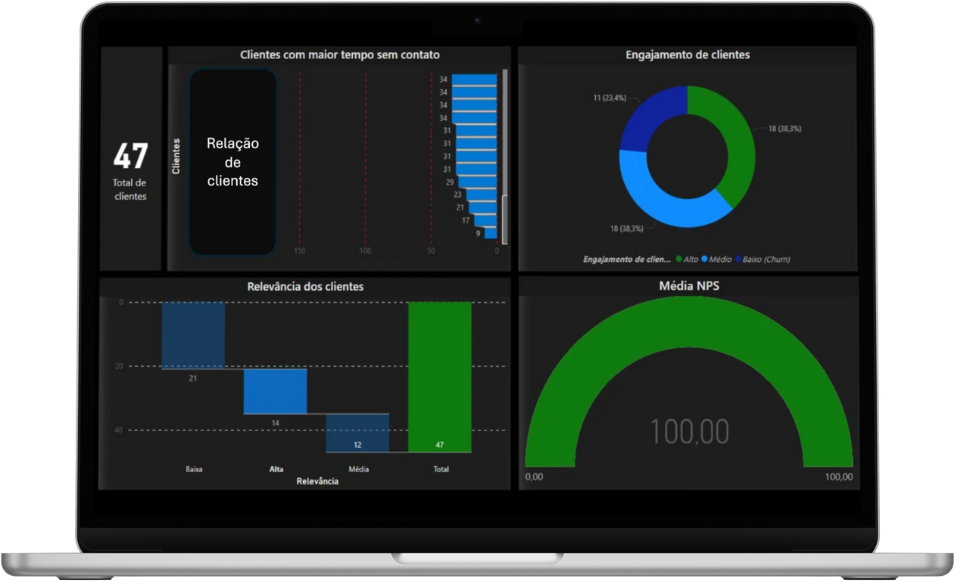The width and height of the screenshot is (955, 581).
Task: Click the Relevância dos clientes chart title
Action: pyautogui.click(x=305, y=287)
